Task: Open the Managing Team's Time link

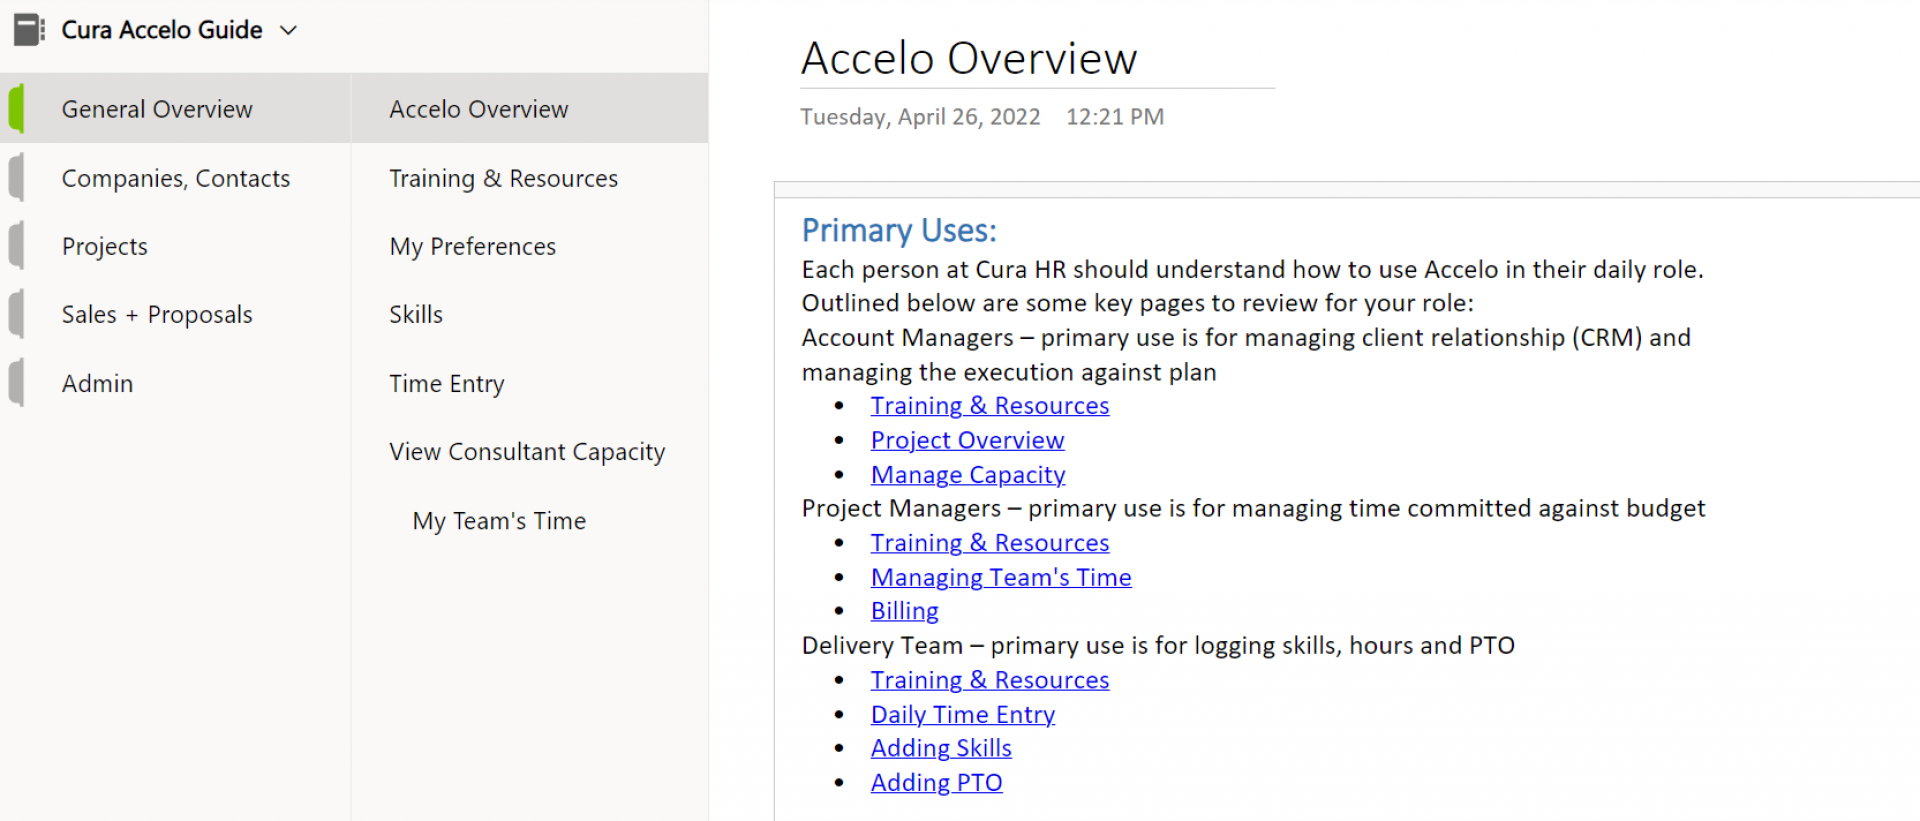Action: coord(1001,577)
